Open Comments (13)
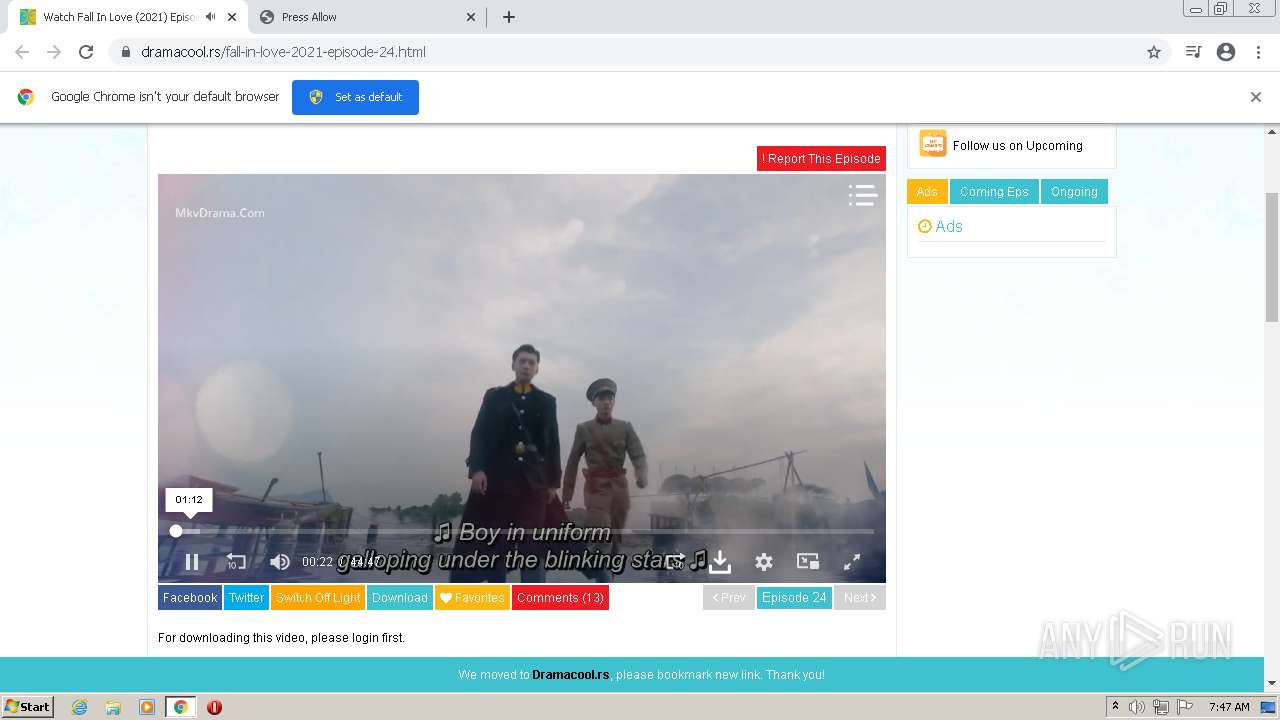The height and width of the screenshot is (720, 1280). point(560,598)
